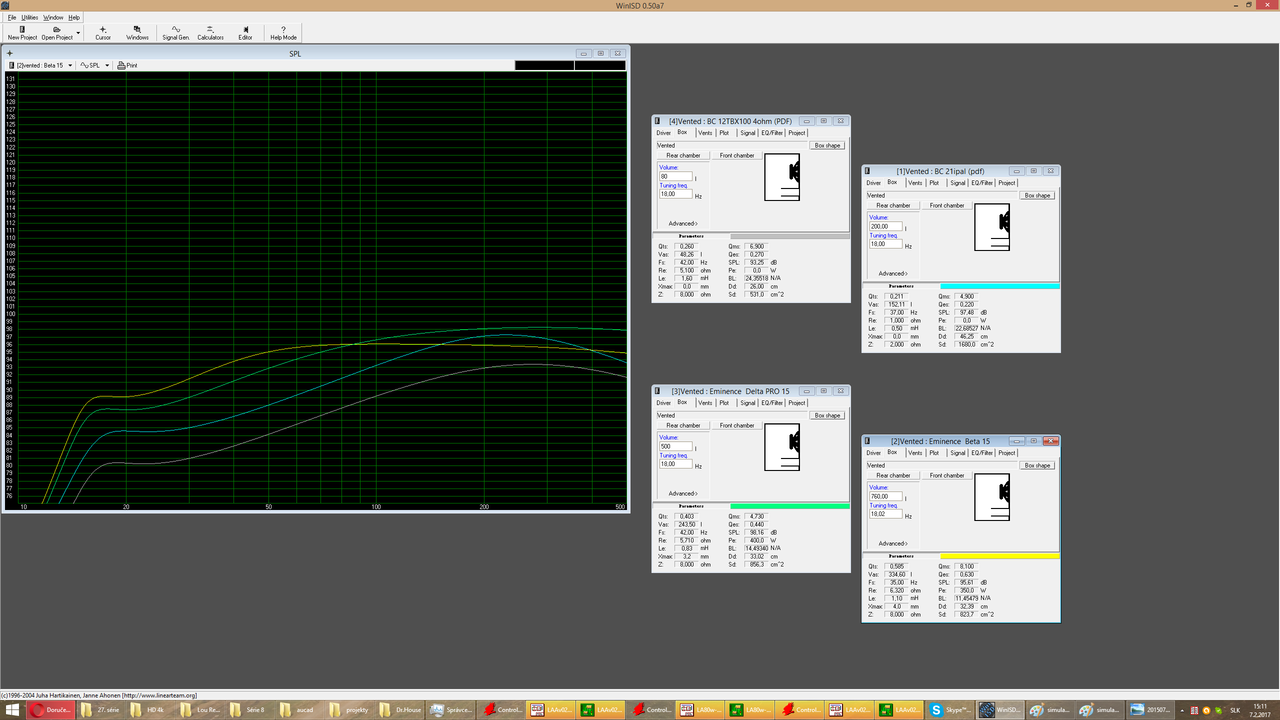
Task: Print the SPL graph
Action: 127,65
